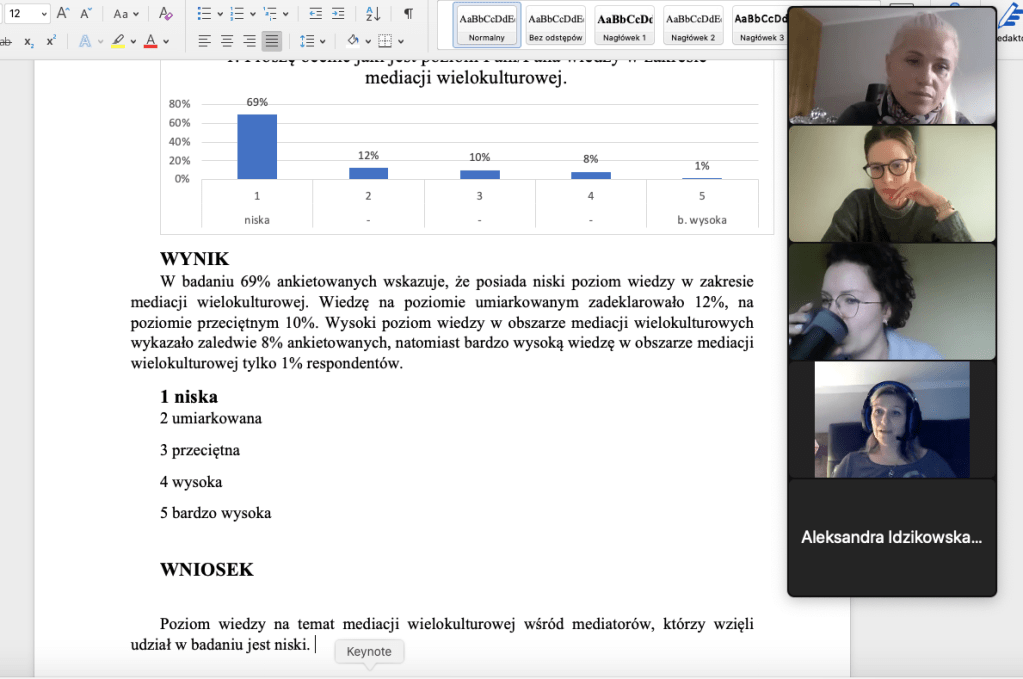Screen dimensions: 1023x679
Task: Toggle paragraph marks with the pilcrow
Action: [408, 14]
